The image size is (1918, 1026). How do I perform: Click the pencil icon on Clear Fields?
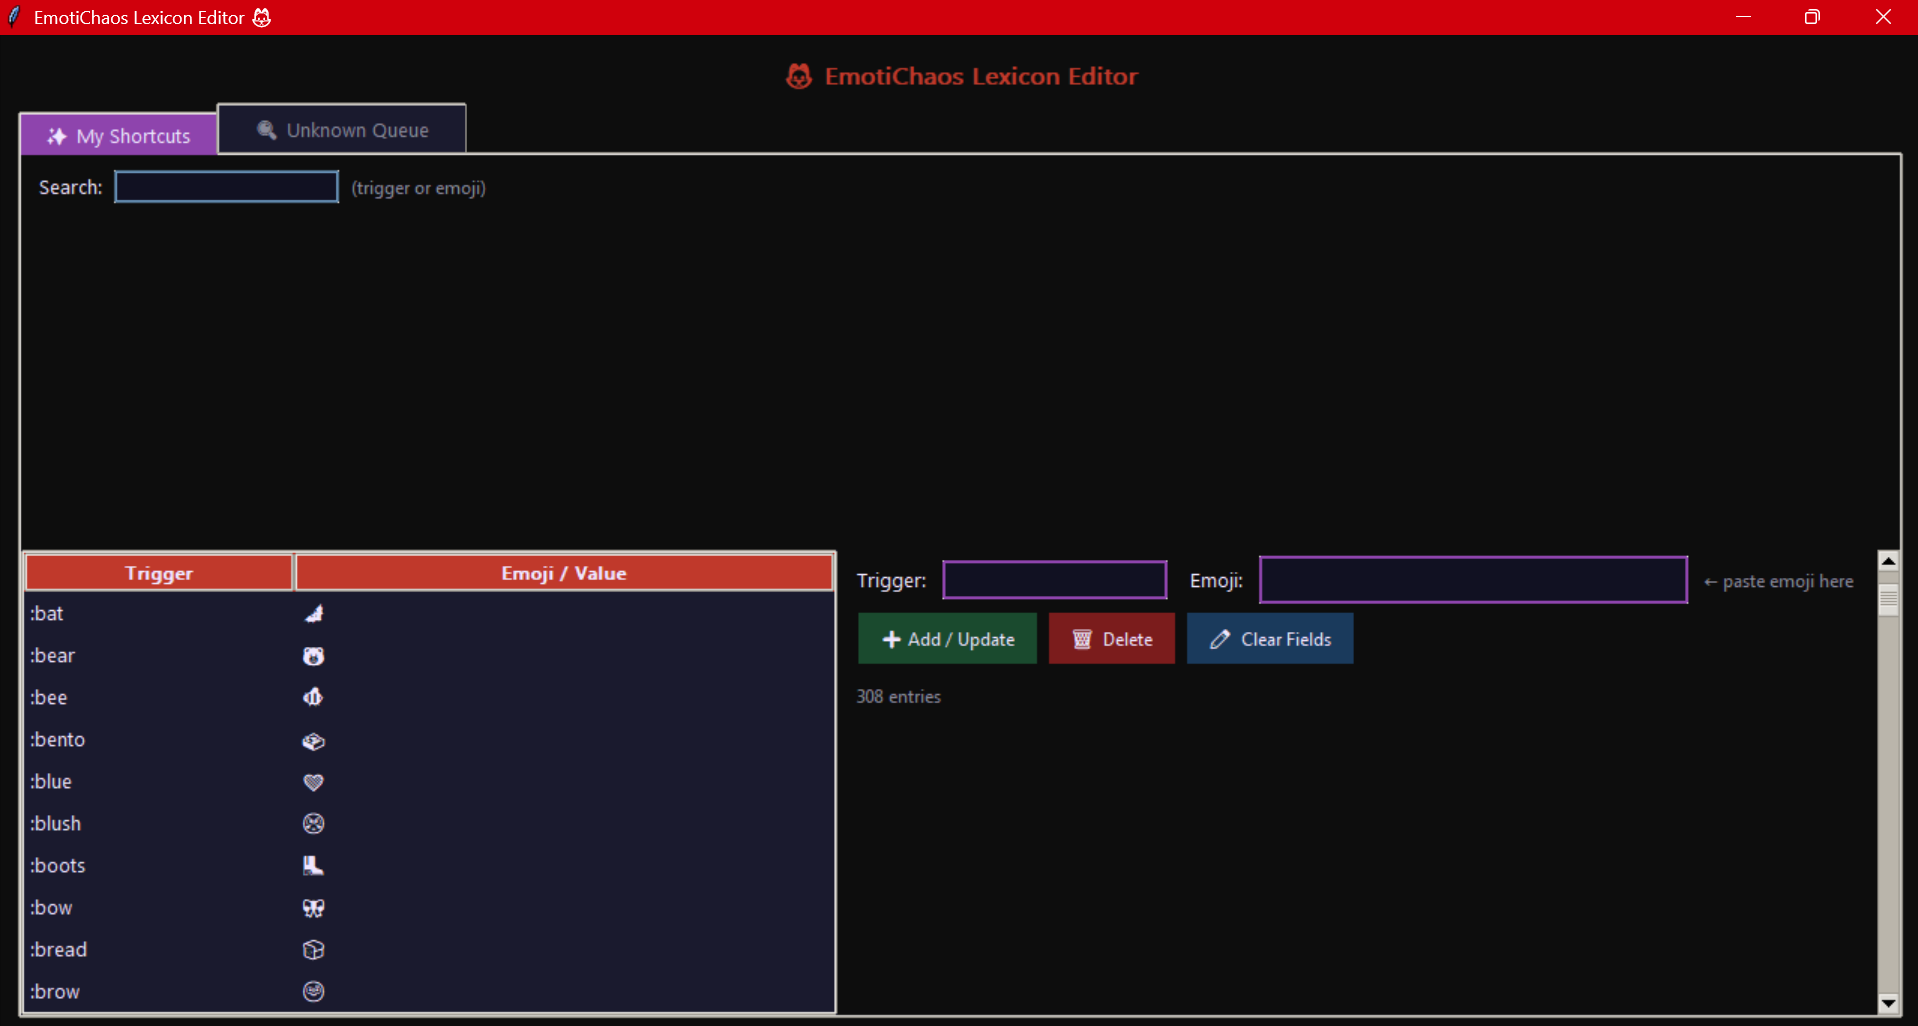click(1220, 639)
